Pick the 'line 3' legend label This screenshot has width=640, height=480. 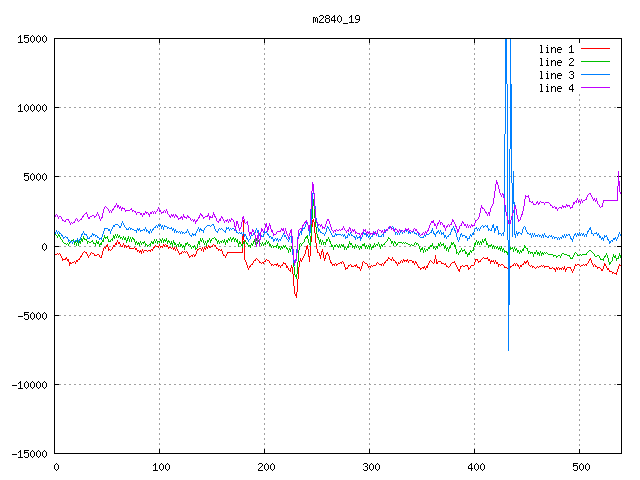[558, 75]
